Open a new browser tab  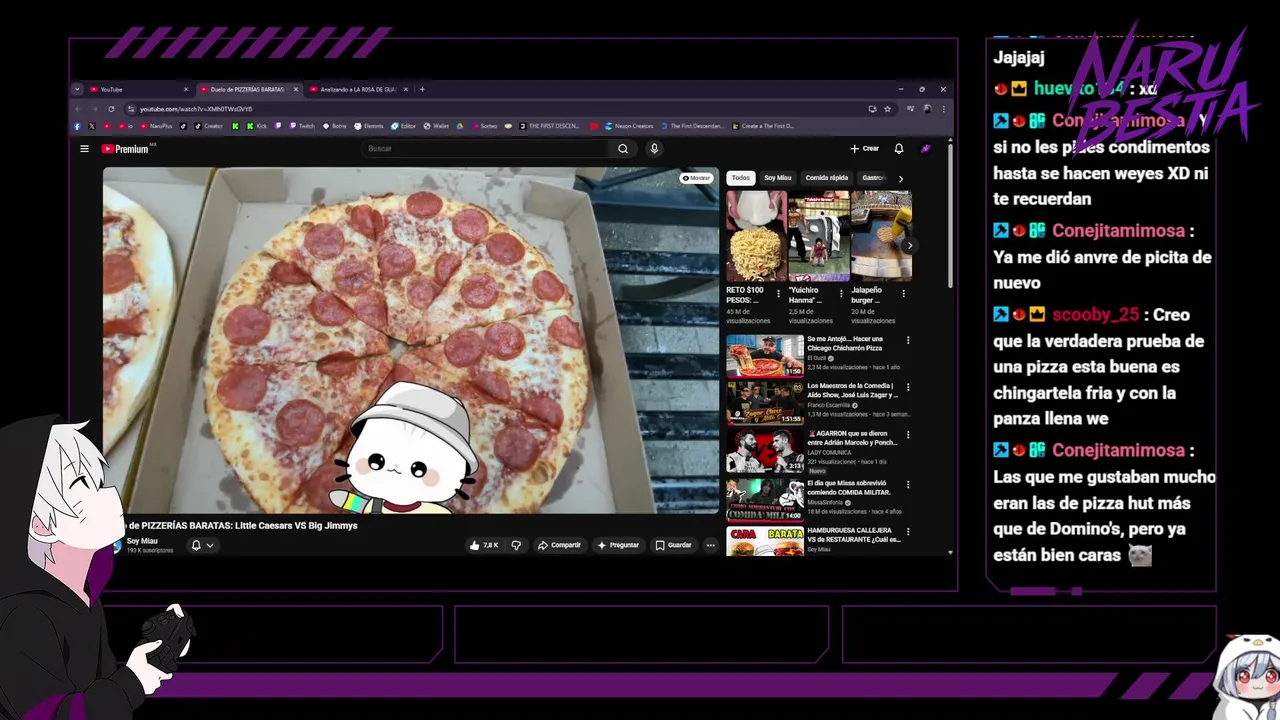click(x=422, y=89)
